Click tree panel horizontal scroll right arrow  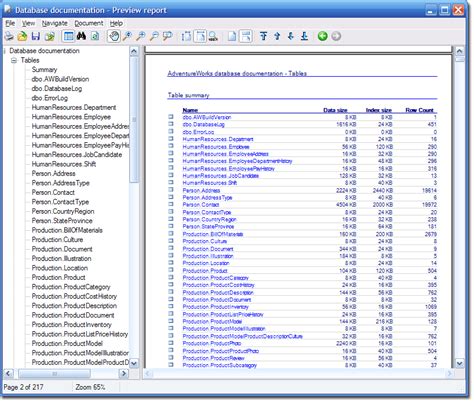(x=124, y=374)
